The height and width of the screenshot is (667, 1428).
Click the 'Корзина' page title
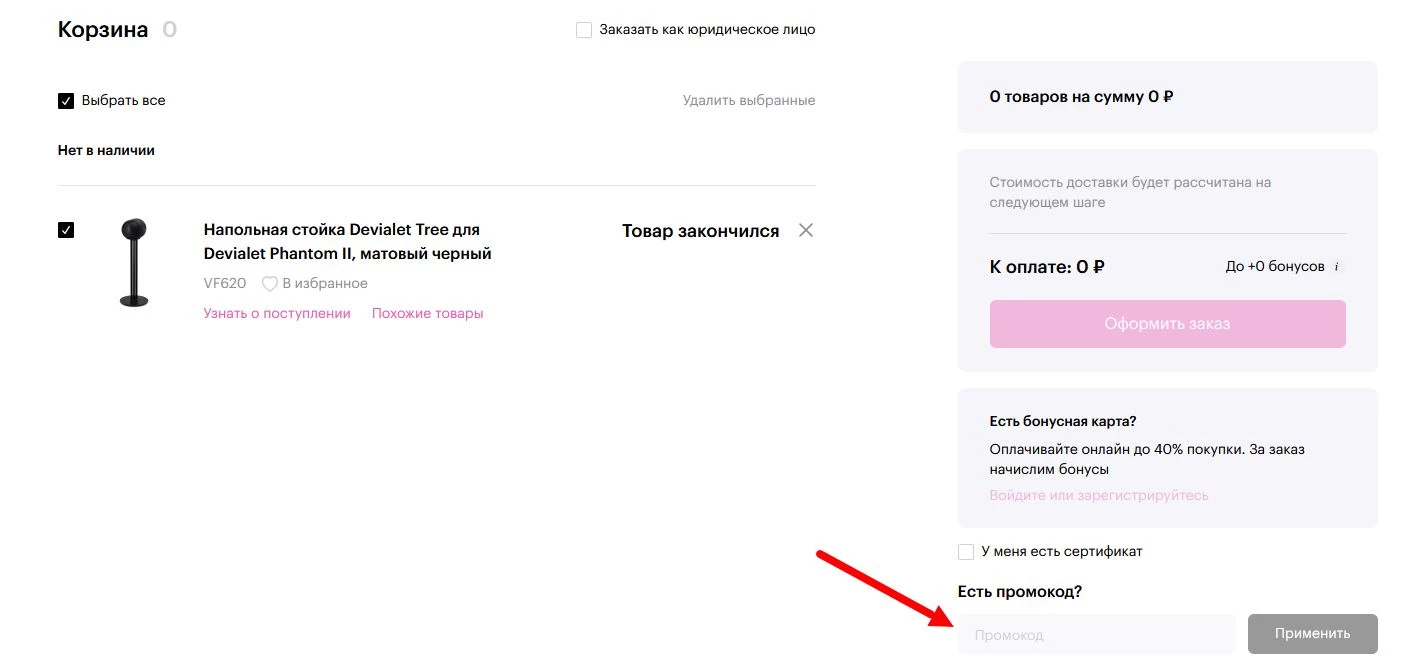(x=102, y=29)
